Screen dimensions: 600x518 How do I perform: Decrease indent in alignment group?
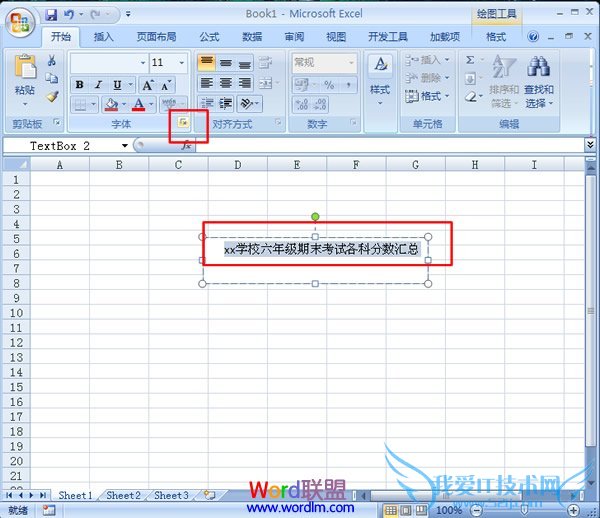click(207, 103)
